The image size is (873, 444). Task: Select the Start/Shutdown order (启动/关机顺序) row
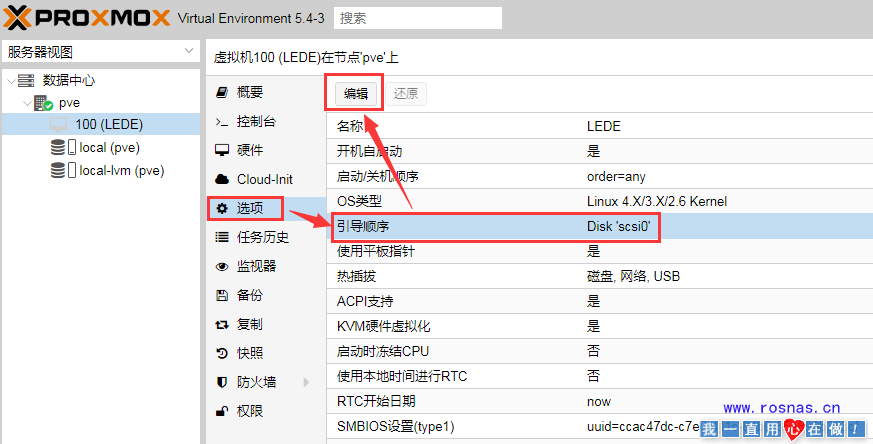tap(600, 176)
